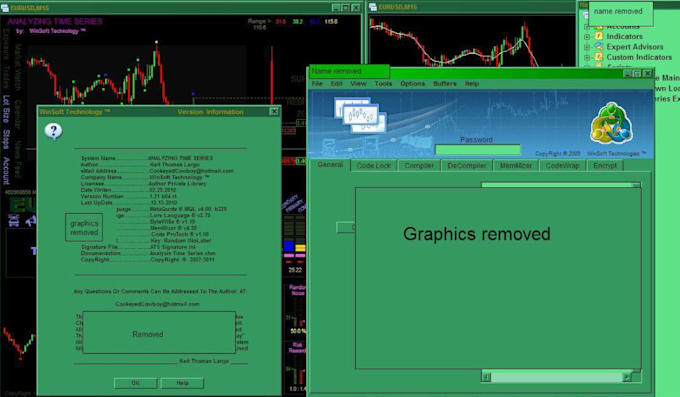Click the Ok button in Version Information
Viewport: 680px width, 397px height.
click(135, 383)
